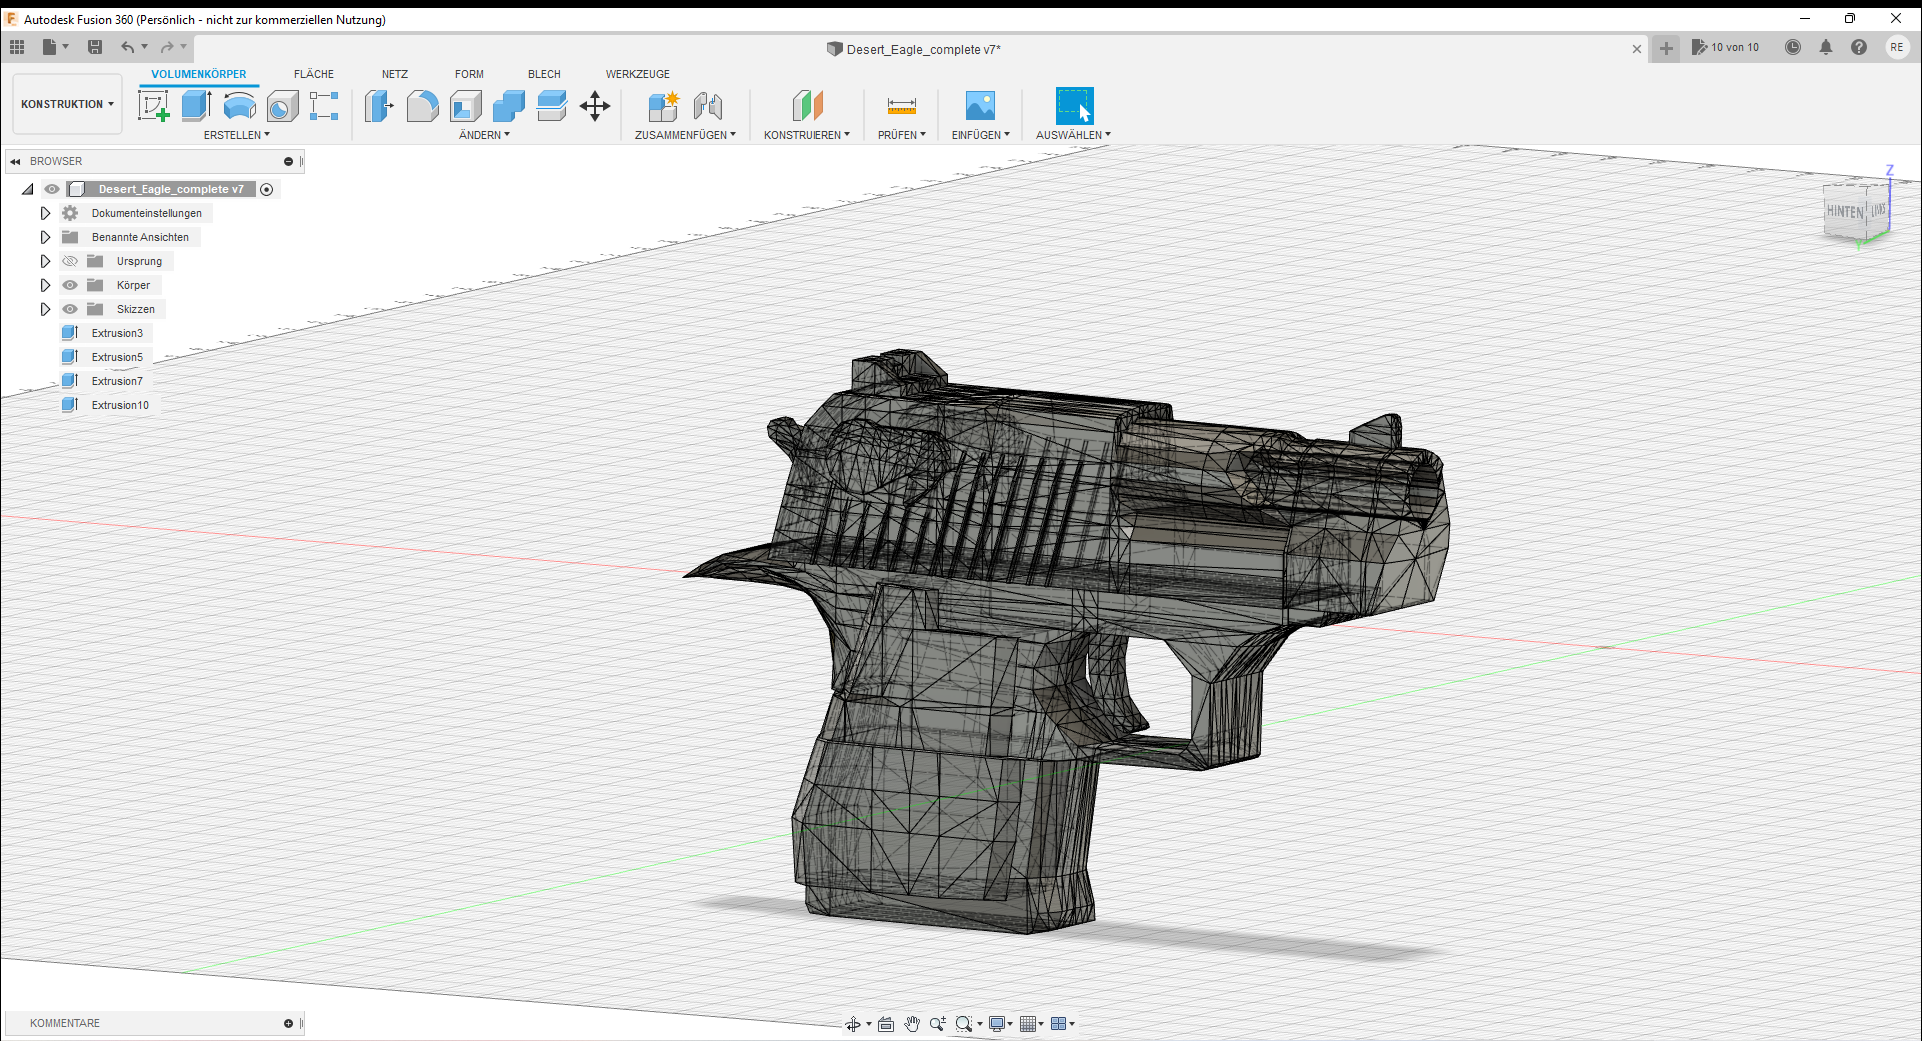Toggle visibility of Körper folder
Screen dimensions: 1922x1041
tap(70, 285)
